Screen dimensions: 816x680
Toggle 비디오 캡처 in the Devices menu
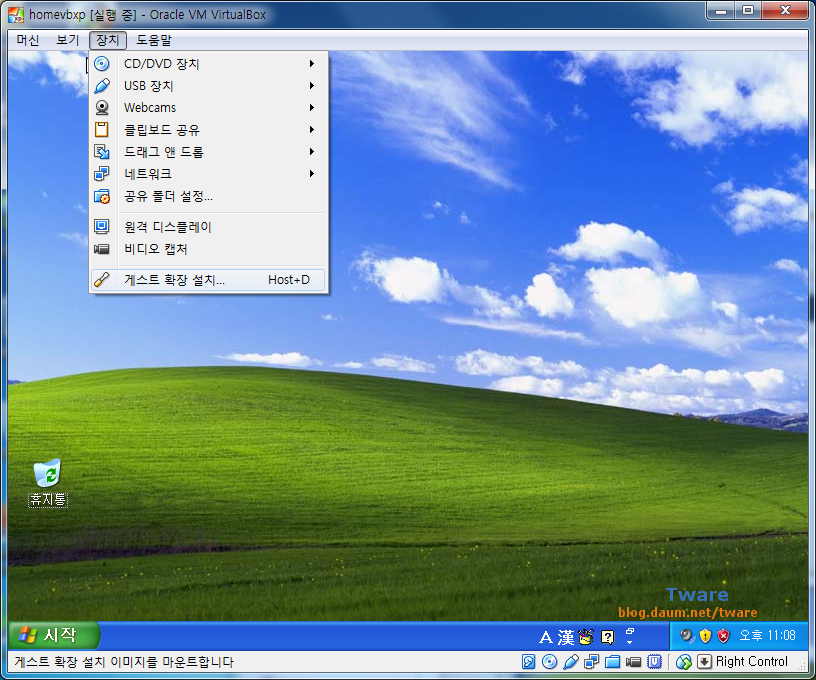tap(209, 249)
